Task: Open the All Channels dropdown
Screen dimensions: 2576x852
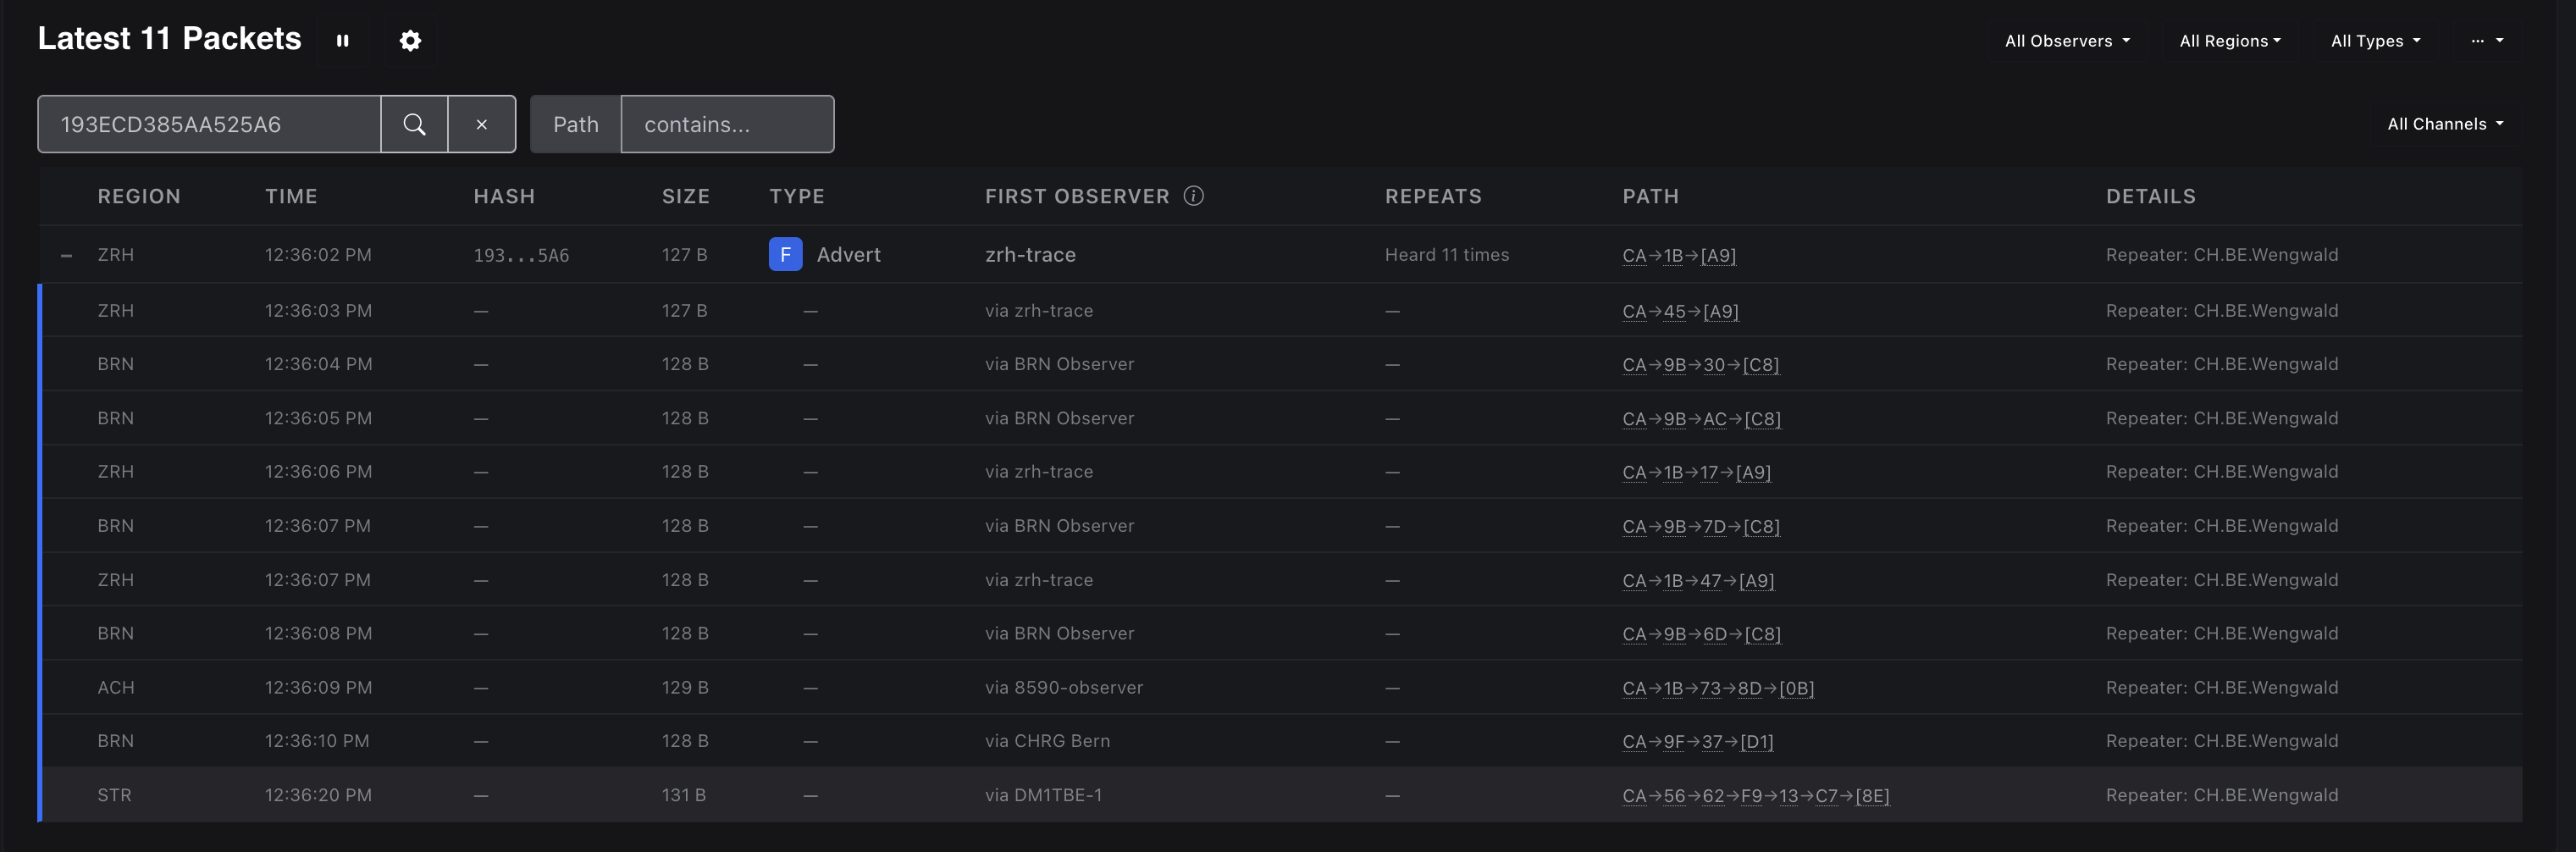Action: (2444, 124)
